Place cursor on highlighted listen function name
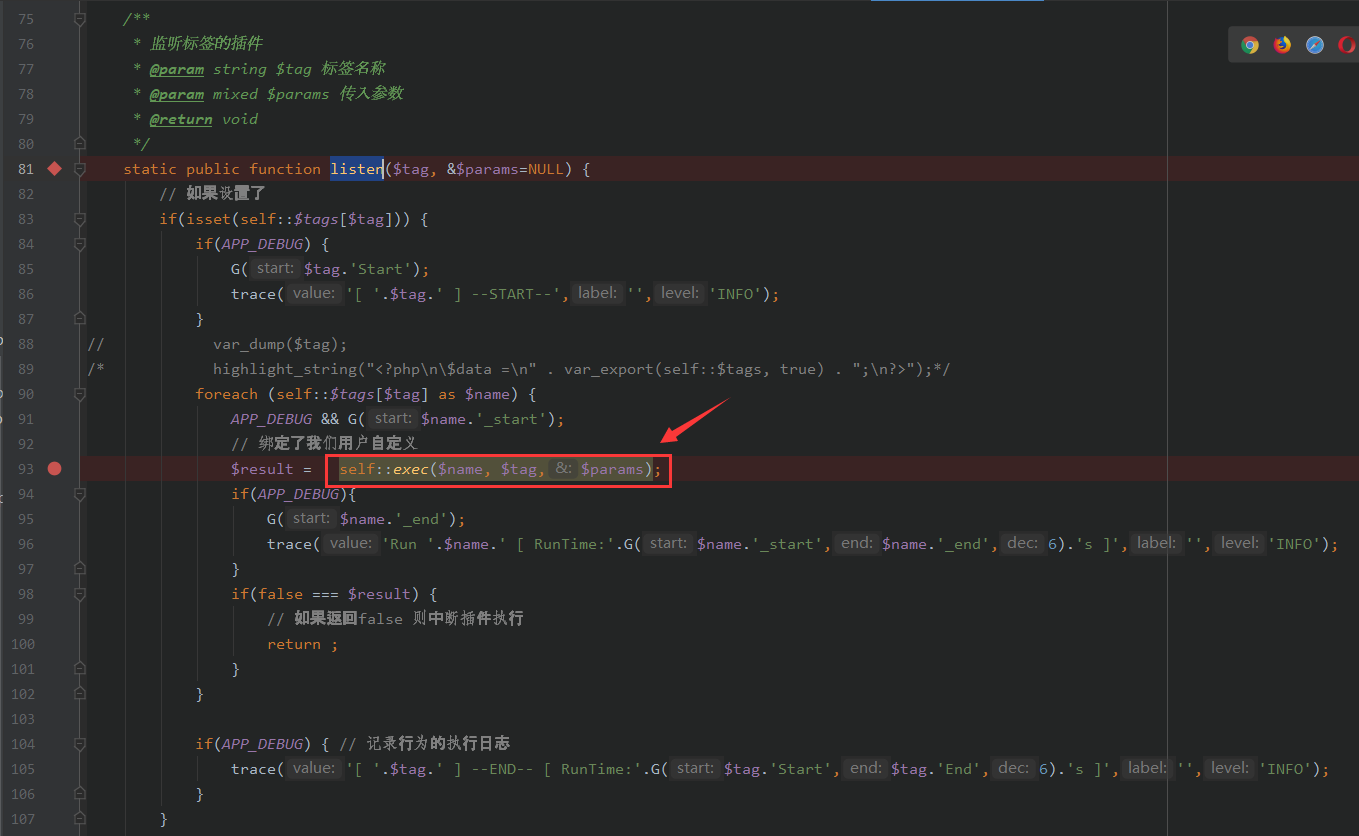The width and height of the screenshot is (1359, 836). (x=356, y=169)
